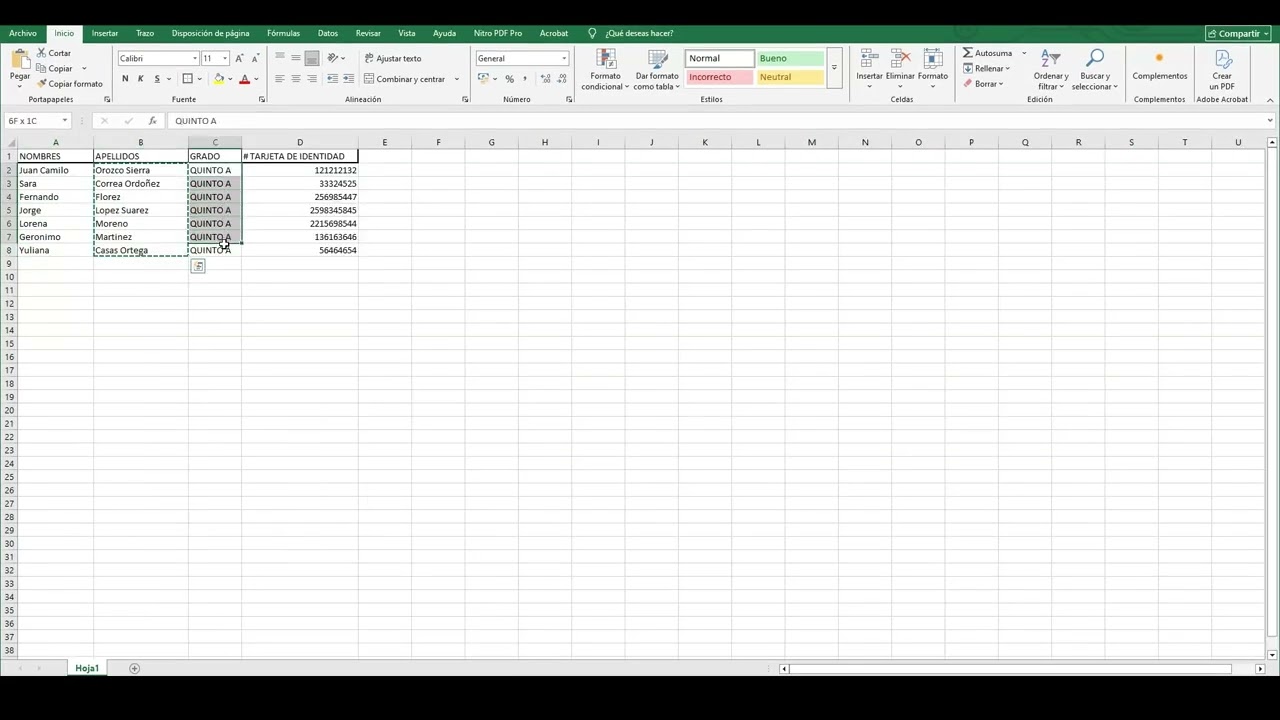Decrease decimal places
Screen dimensions: 1280x720
(x=559, y=79)
